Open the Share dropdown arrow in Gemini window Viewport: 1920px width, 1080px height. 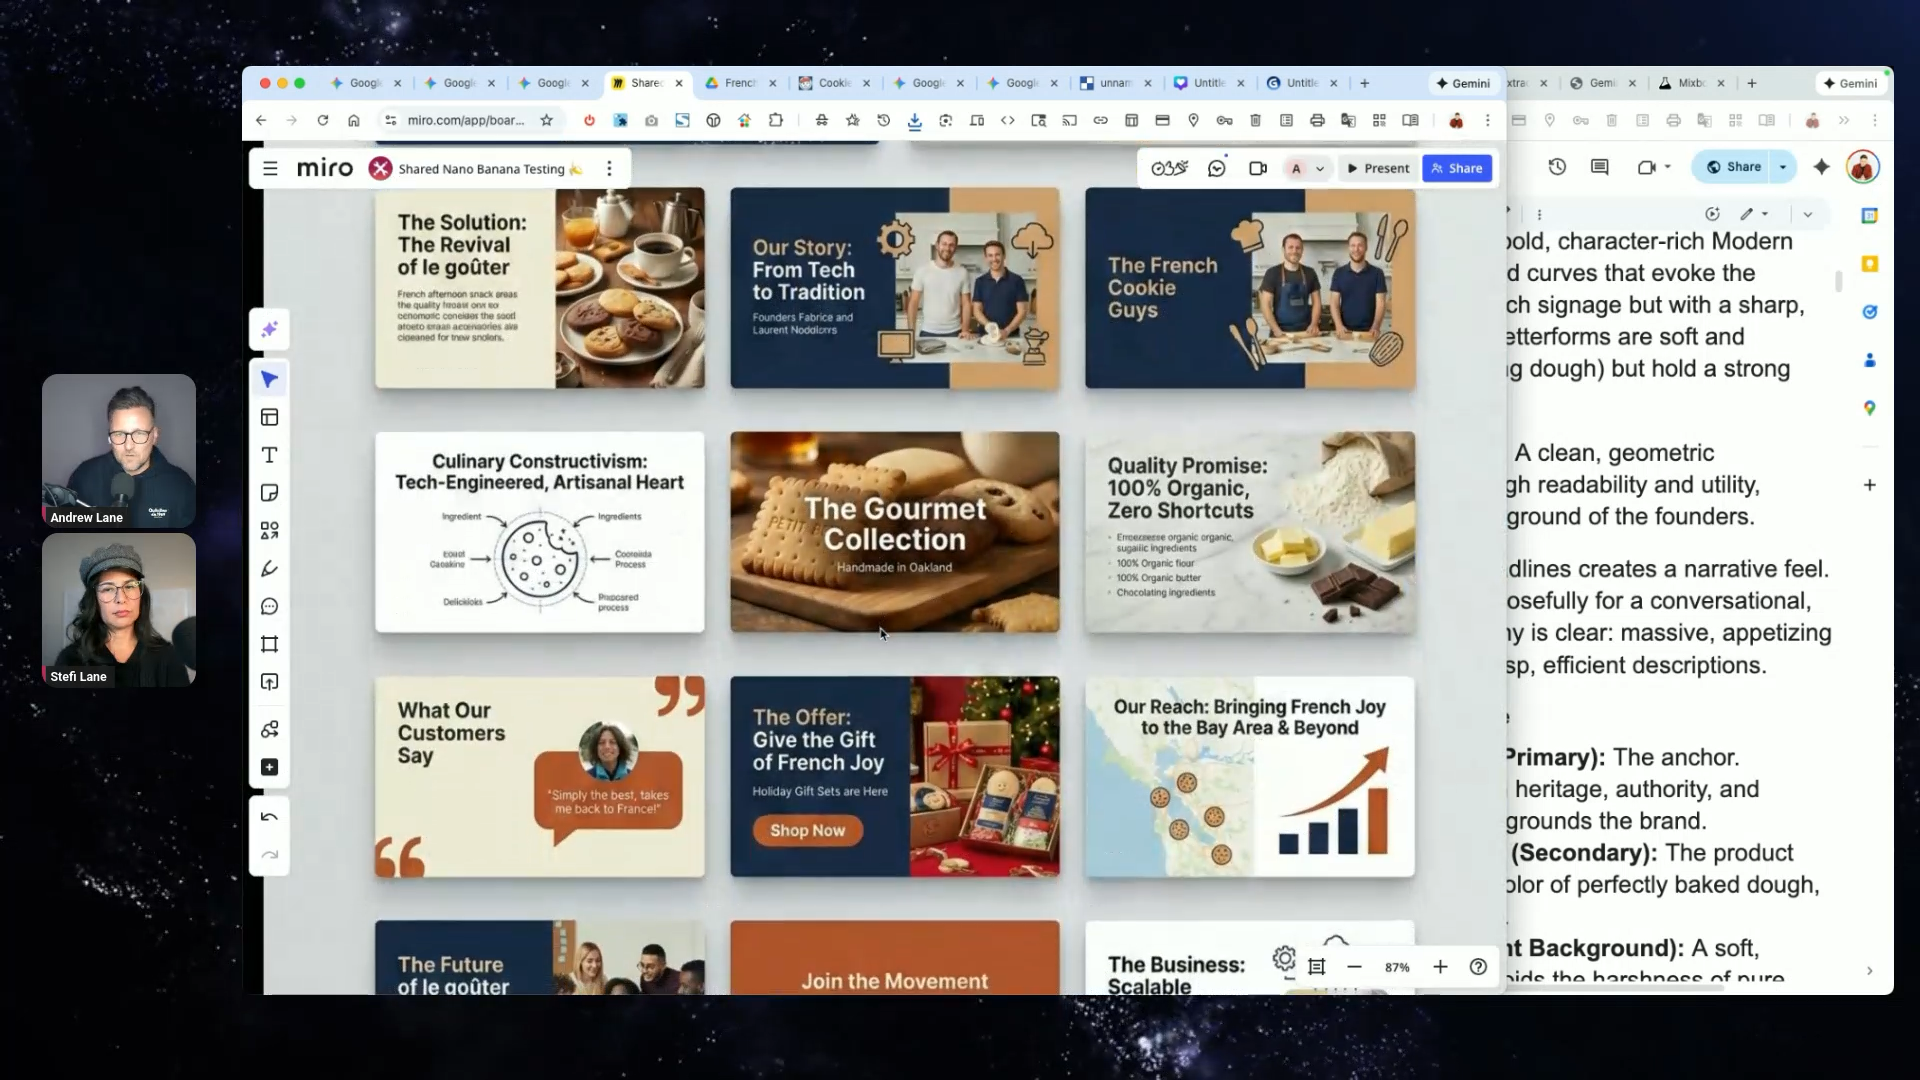point(1783,167)
